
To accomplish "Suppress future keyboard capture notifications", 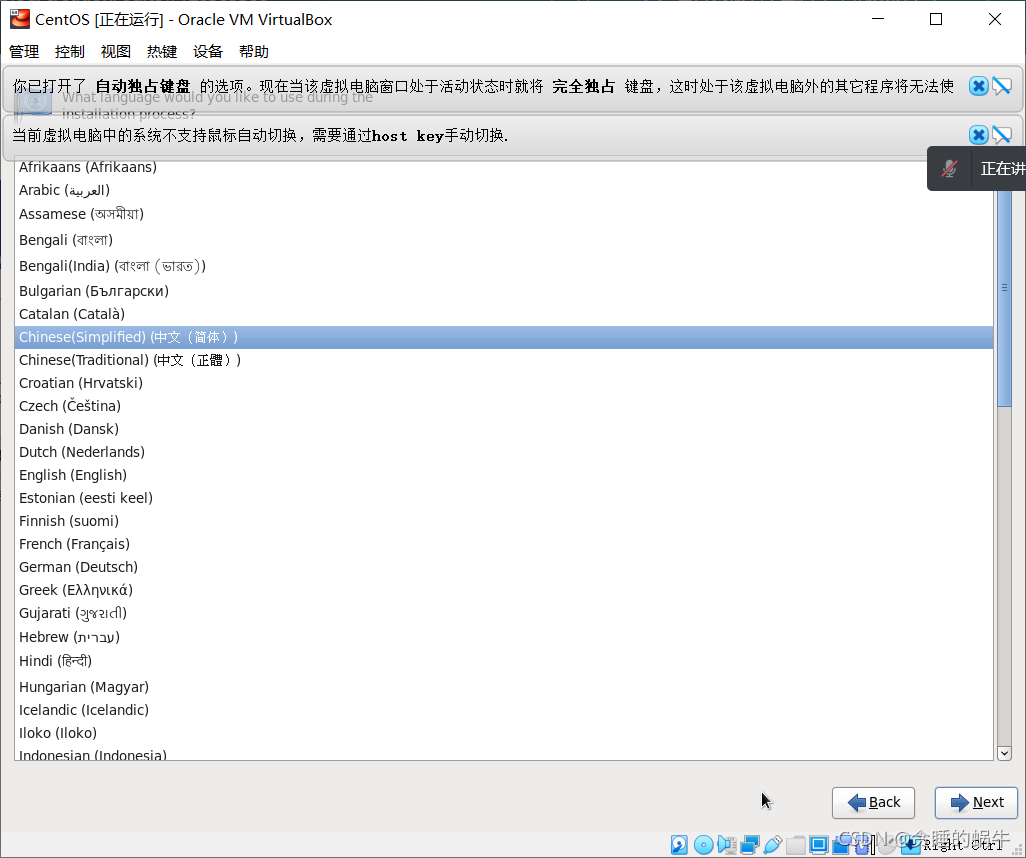I will 1002,86.
